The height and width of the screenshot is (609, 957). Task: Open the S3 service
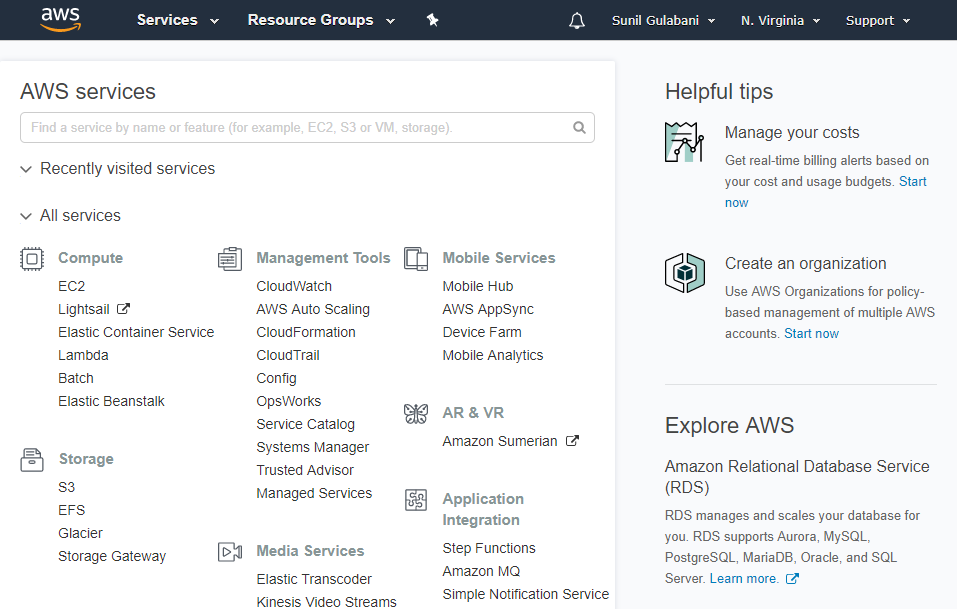click(67, 487)
